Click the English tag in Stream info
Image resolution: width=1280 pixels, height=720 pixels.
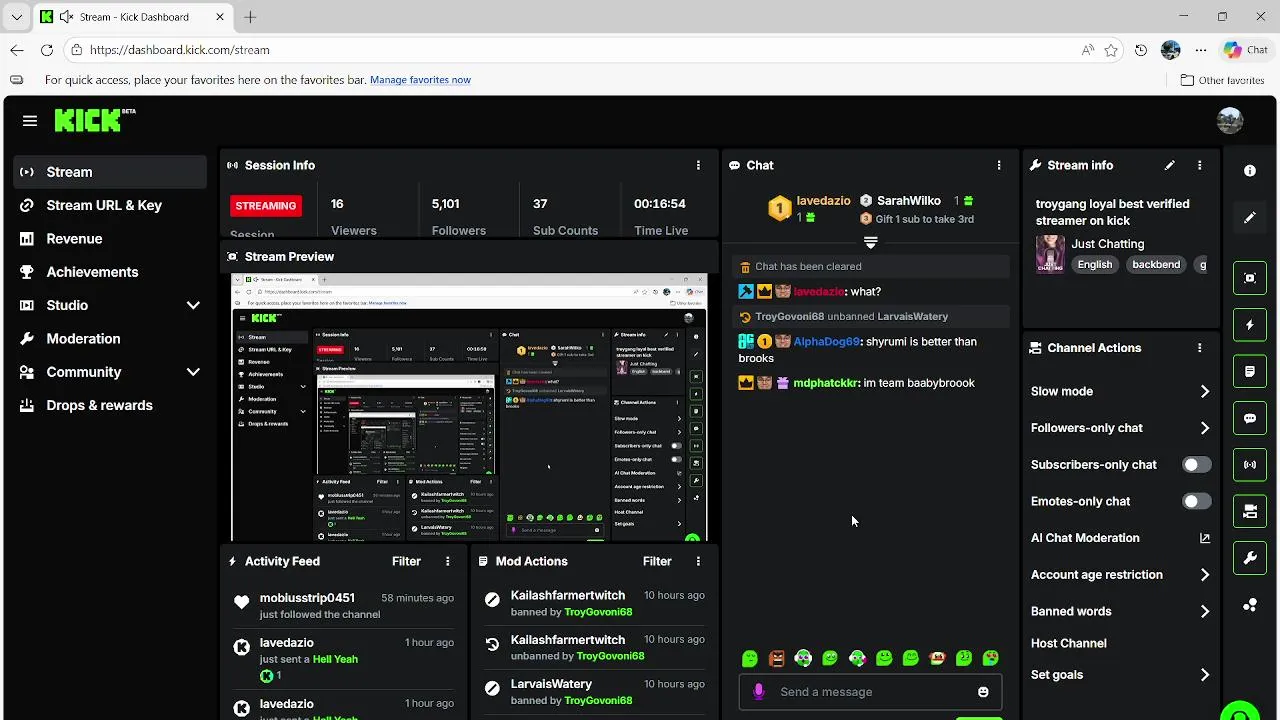(1095, 265)
